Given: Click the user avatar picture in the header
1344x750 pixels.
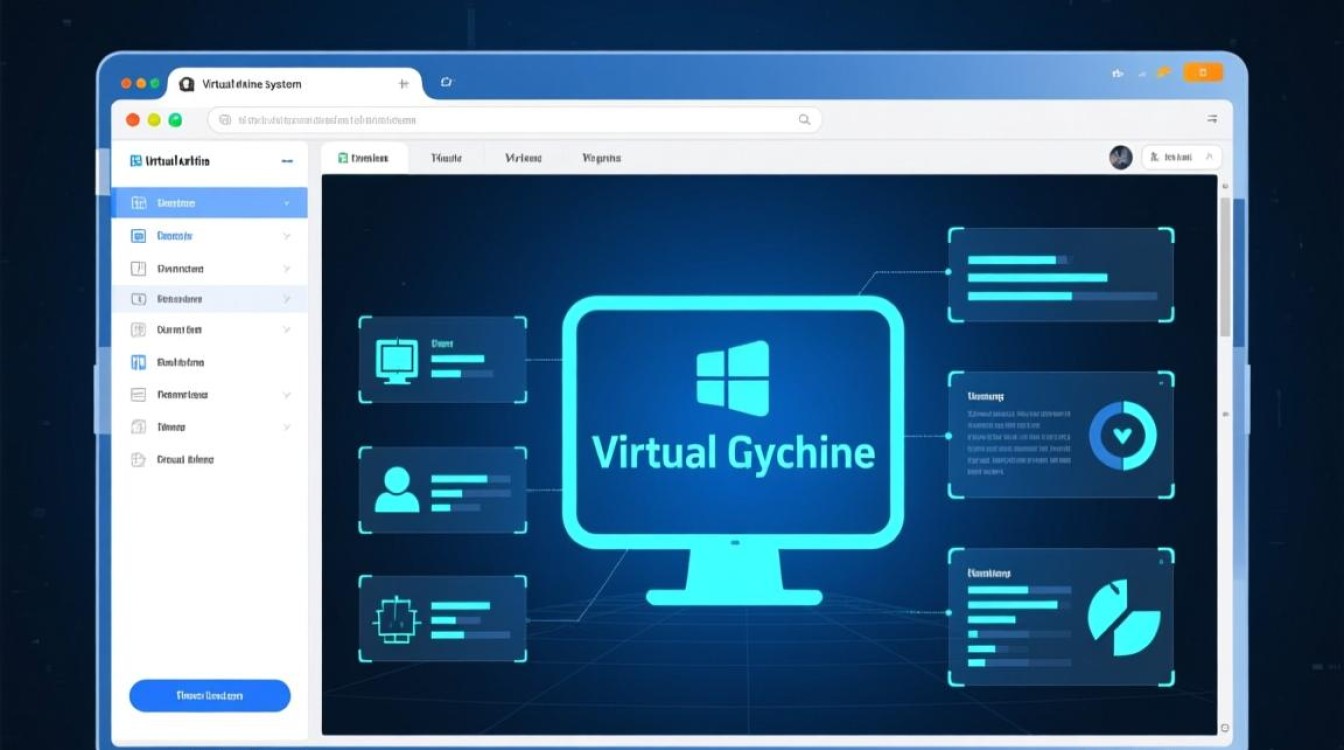Looking at the screenshot, I should [1120, 157].
